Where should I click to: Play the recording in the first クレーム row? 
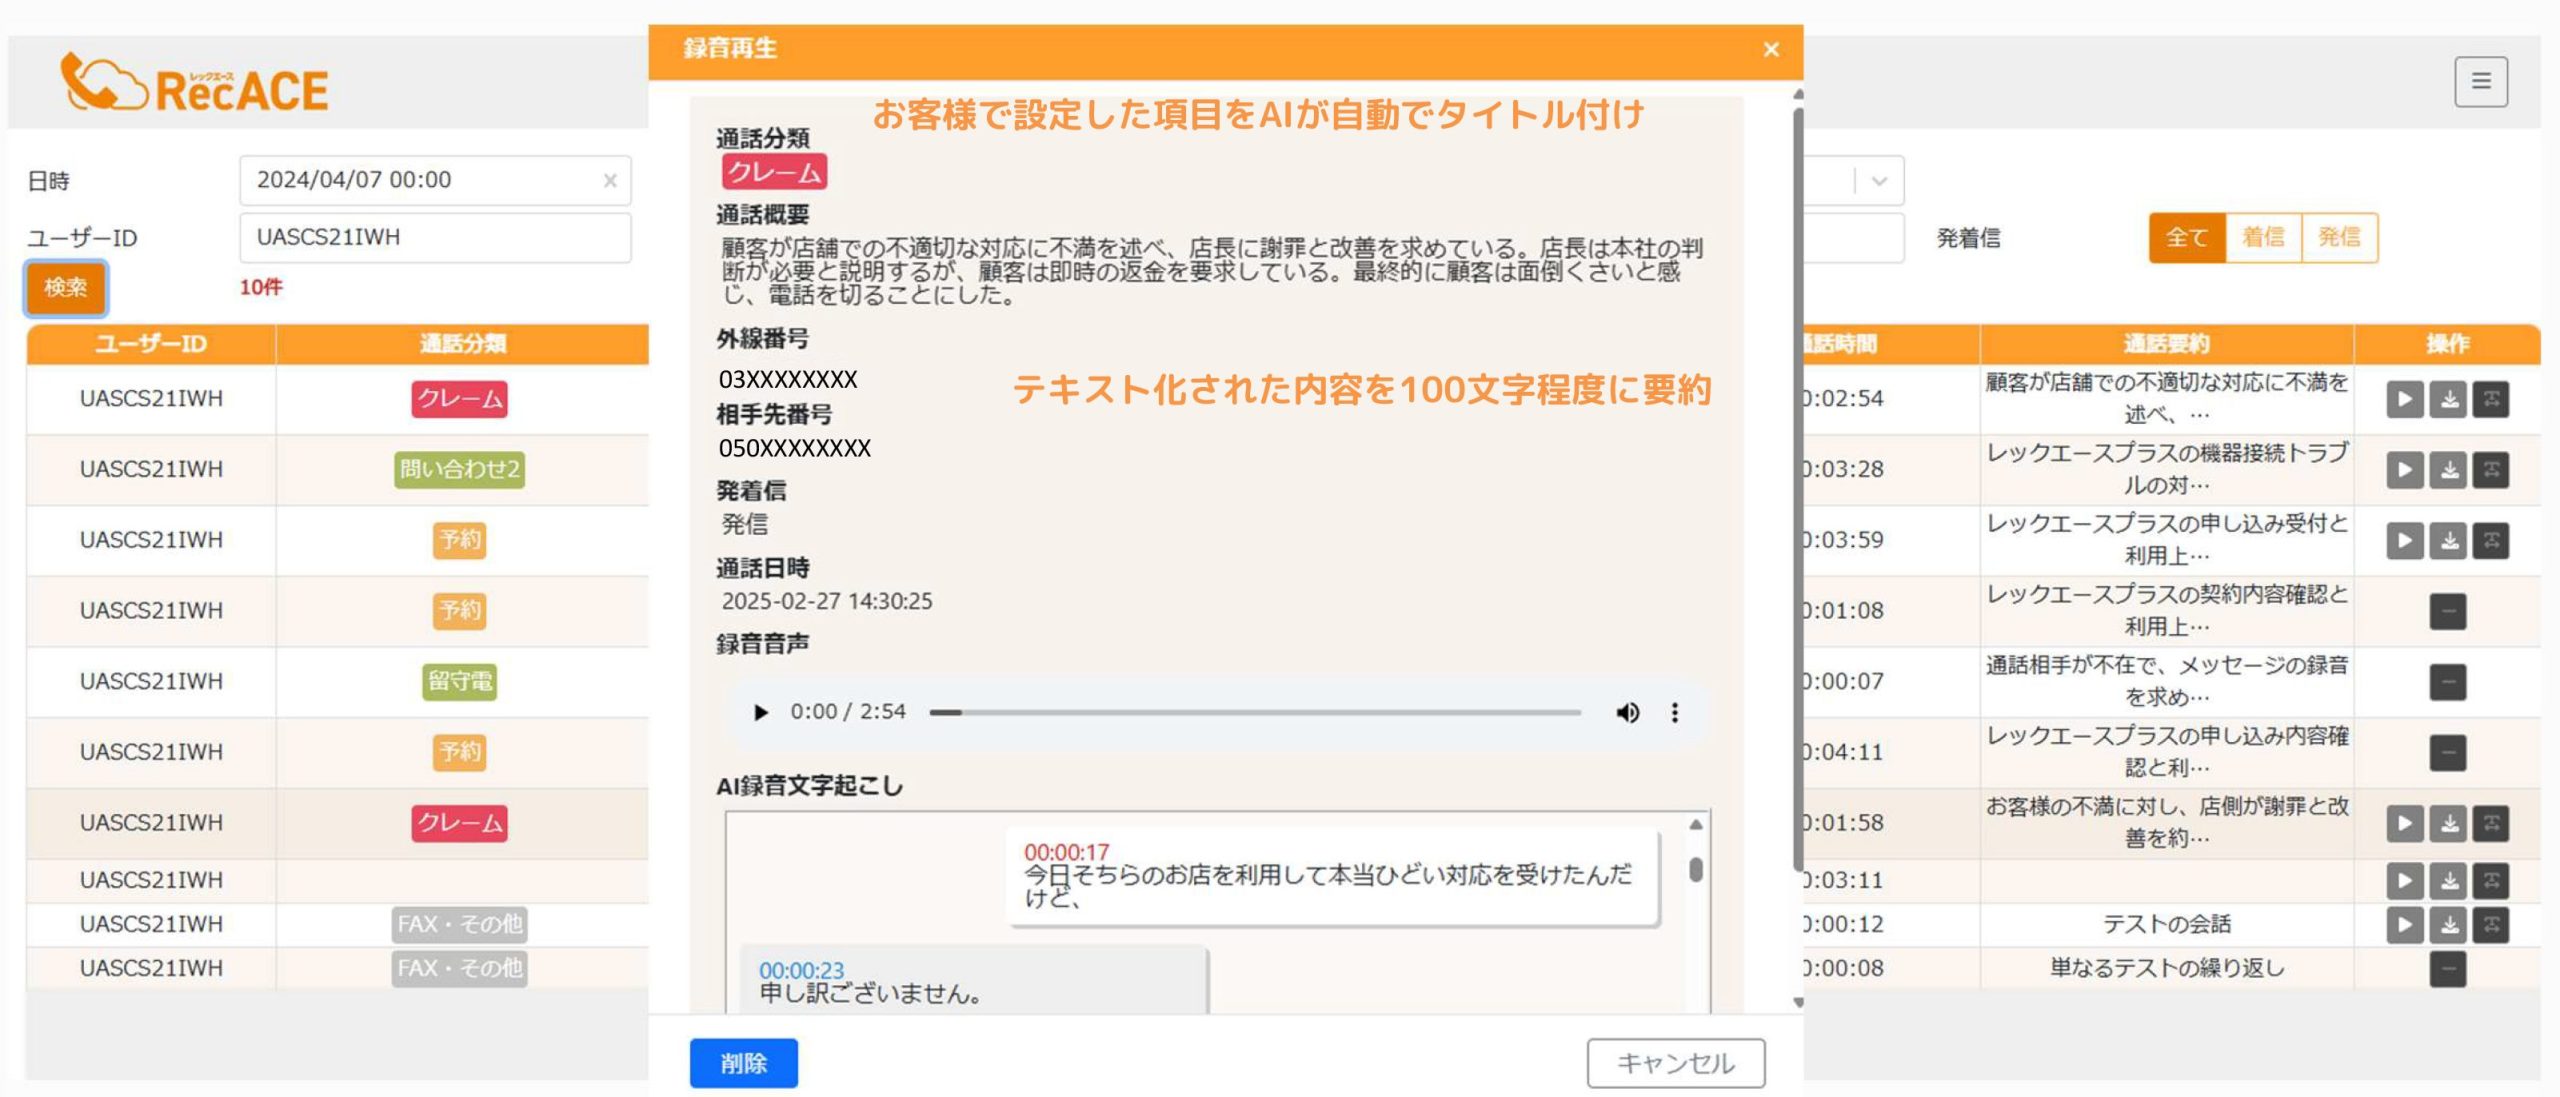[2404, 398]
